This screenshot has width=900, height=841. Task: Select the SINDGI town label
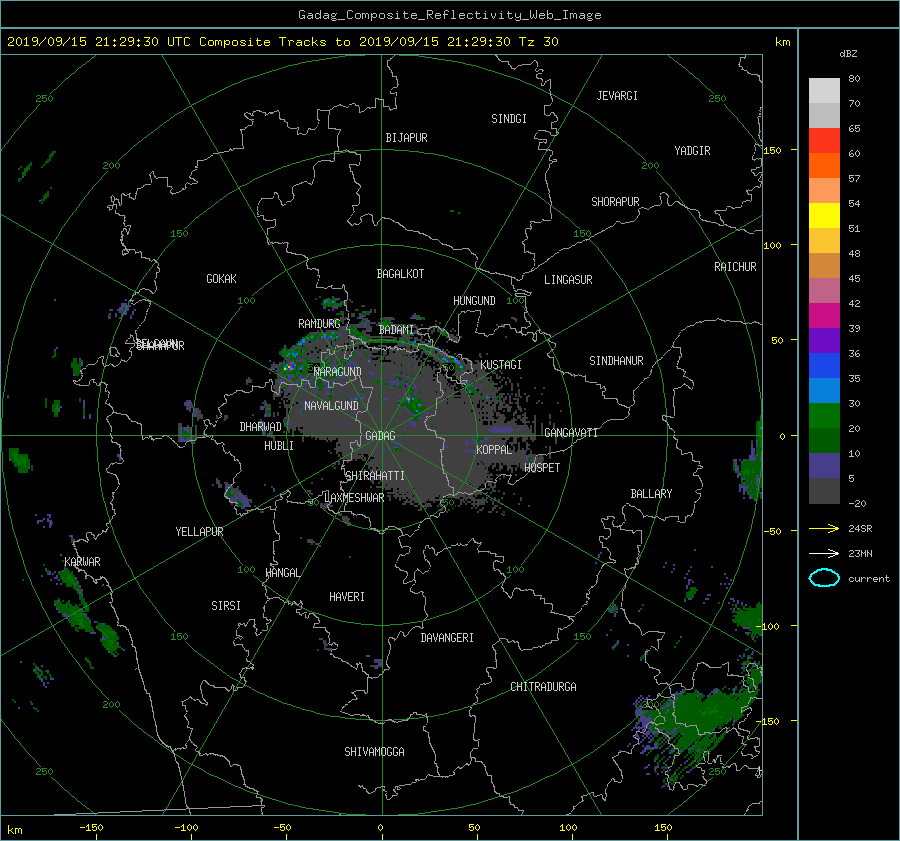coord(509,119)
